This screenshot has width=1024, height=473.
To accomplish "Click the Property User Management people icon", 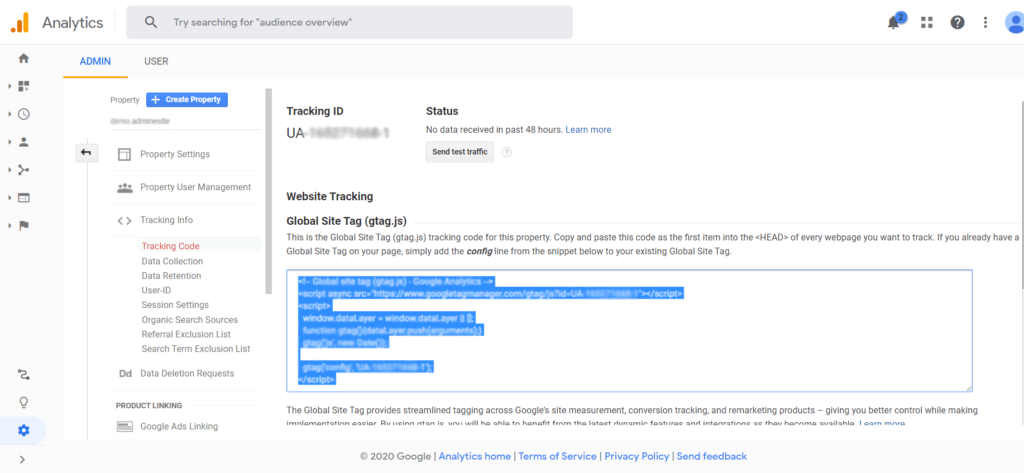I will (124, 188).
